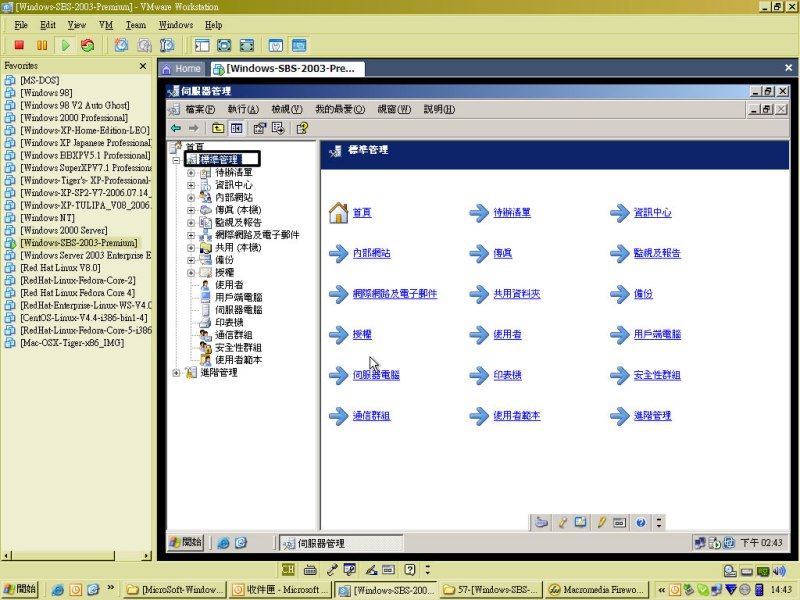Click the blue arrow icon beside 傳真 link
Image resolution: width=800 pixels, height=600 pixels.
(479, 253)
